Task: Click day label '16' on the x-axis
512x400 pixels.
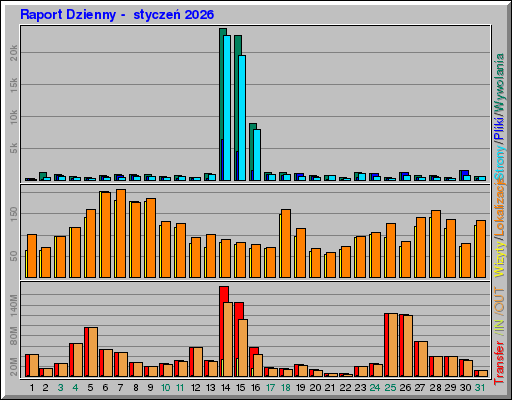Action: tap(255, 388)
